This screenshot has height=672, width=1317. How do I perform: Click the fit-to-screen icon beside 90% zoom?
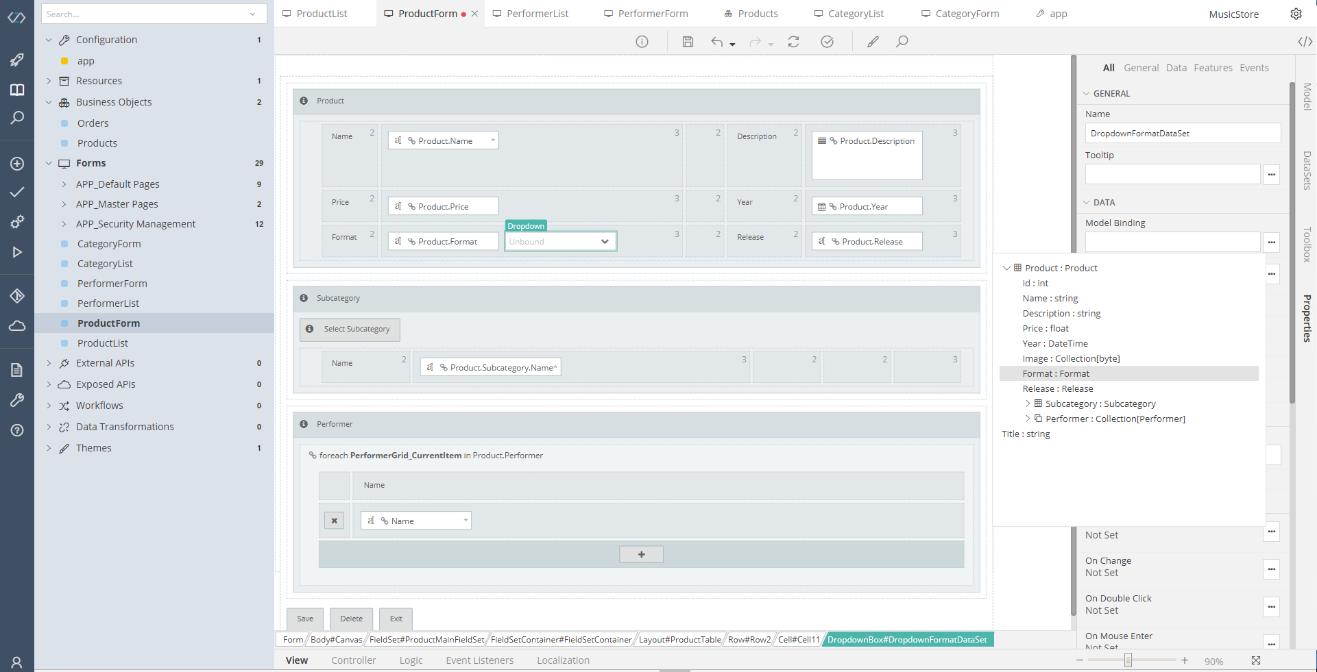click(x=1256, y=660)
